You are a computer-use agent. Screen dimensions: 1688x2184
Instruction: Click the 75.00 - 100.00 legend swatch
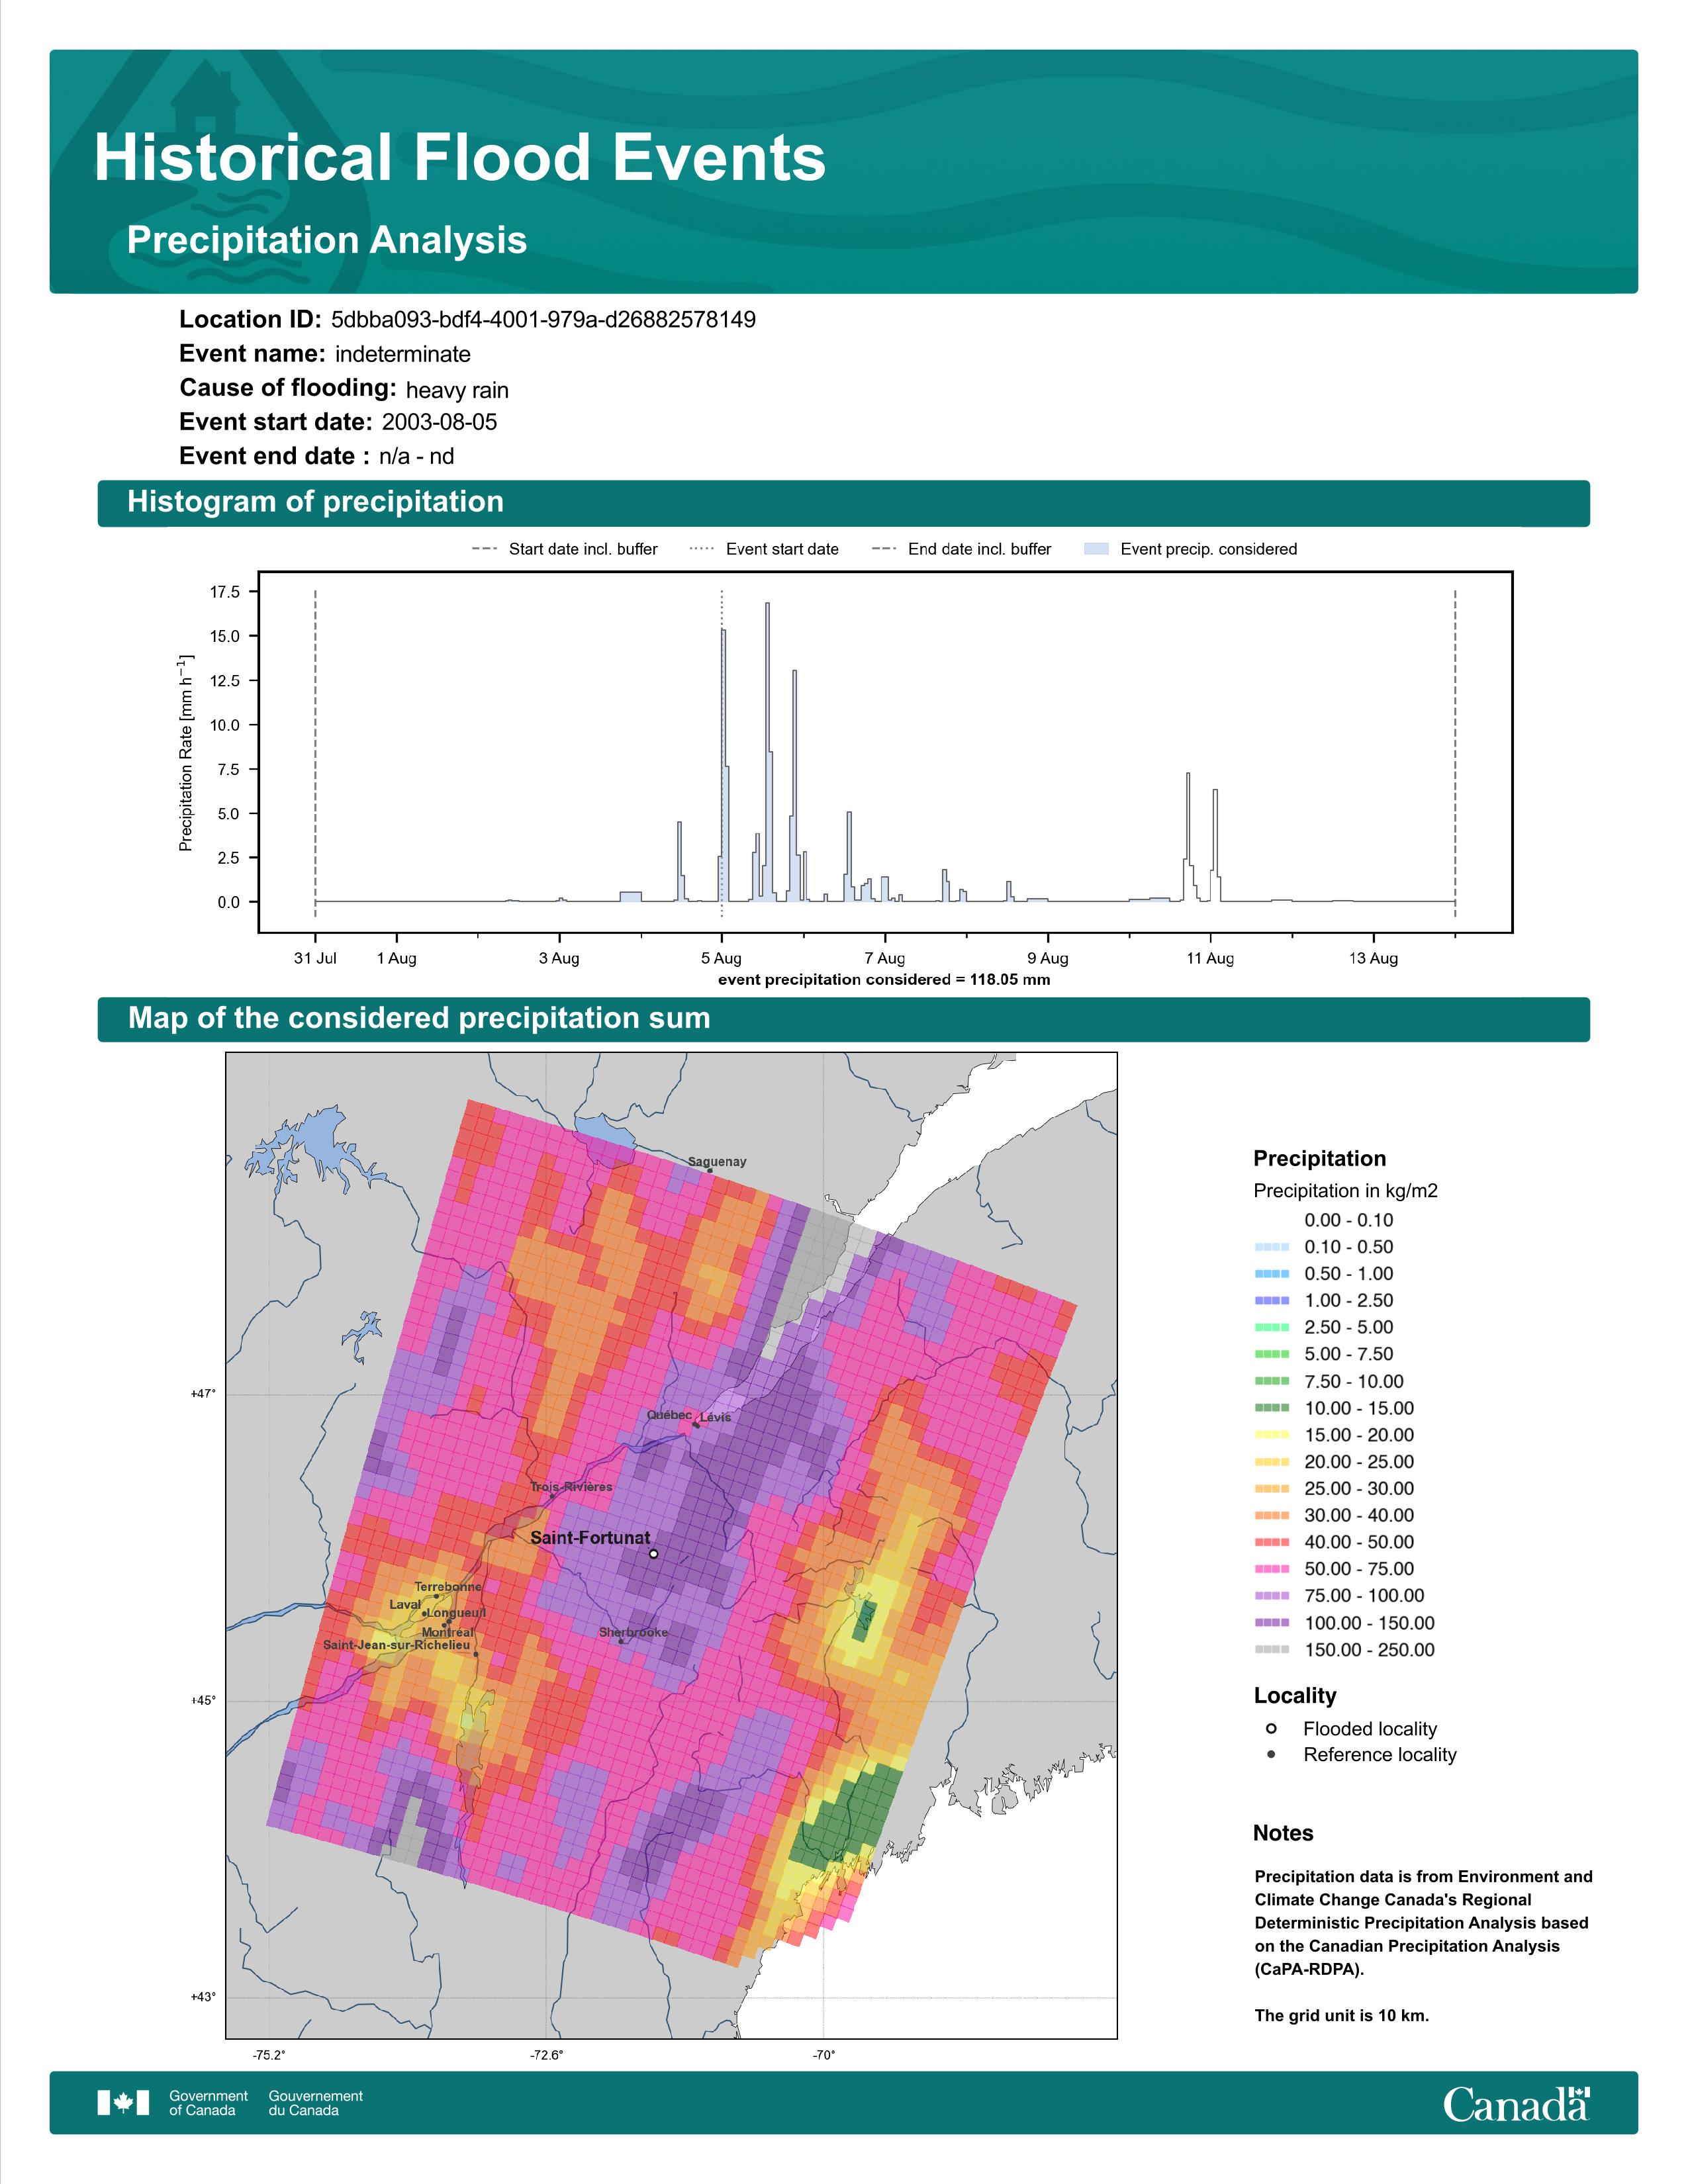1271,1597
